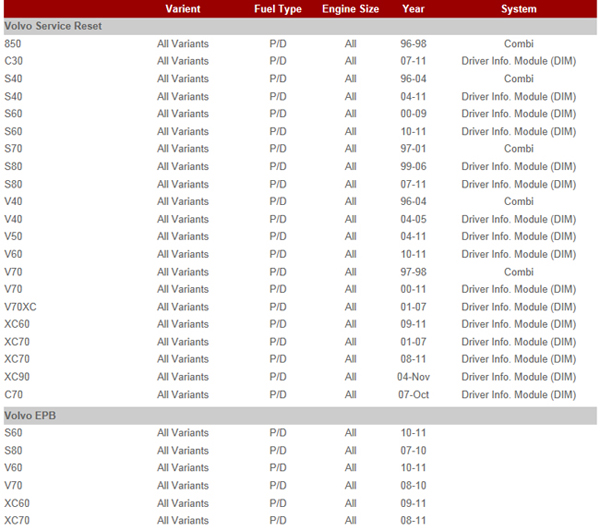Select Combi in the 850 row
The image size is (600, 531).
[x=518, y=44]
